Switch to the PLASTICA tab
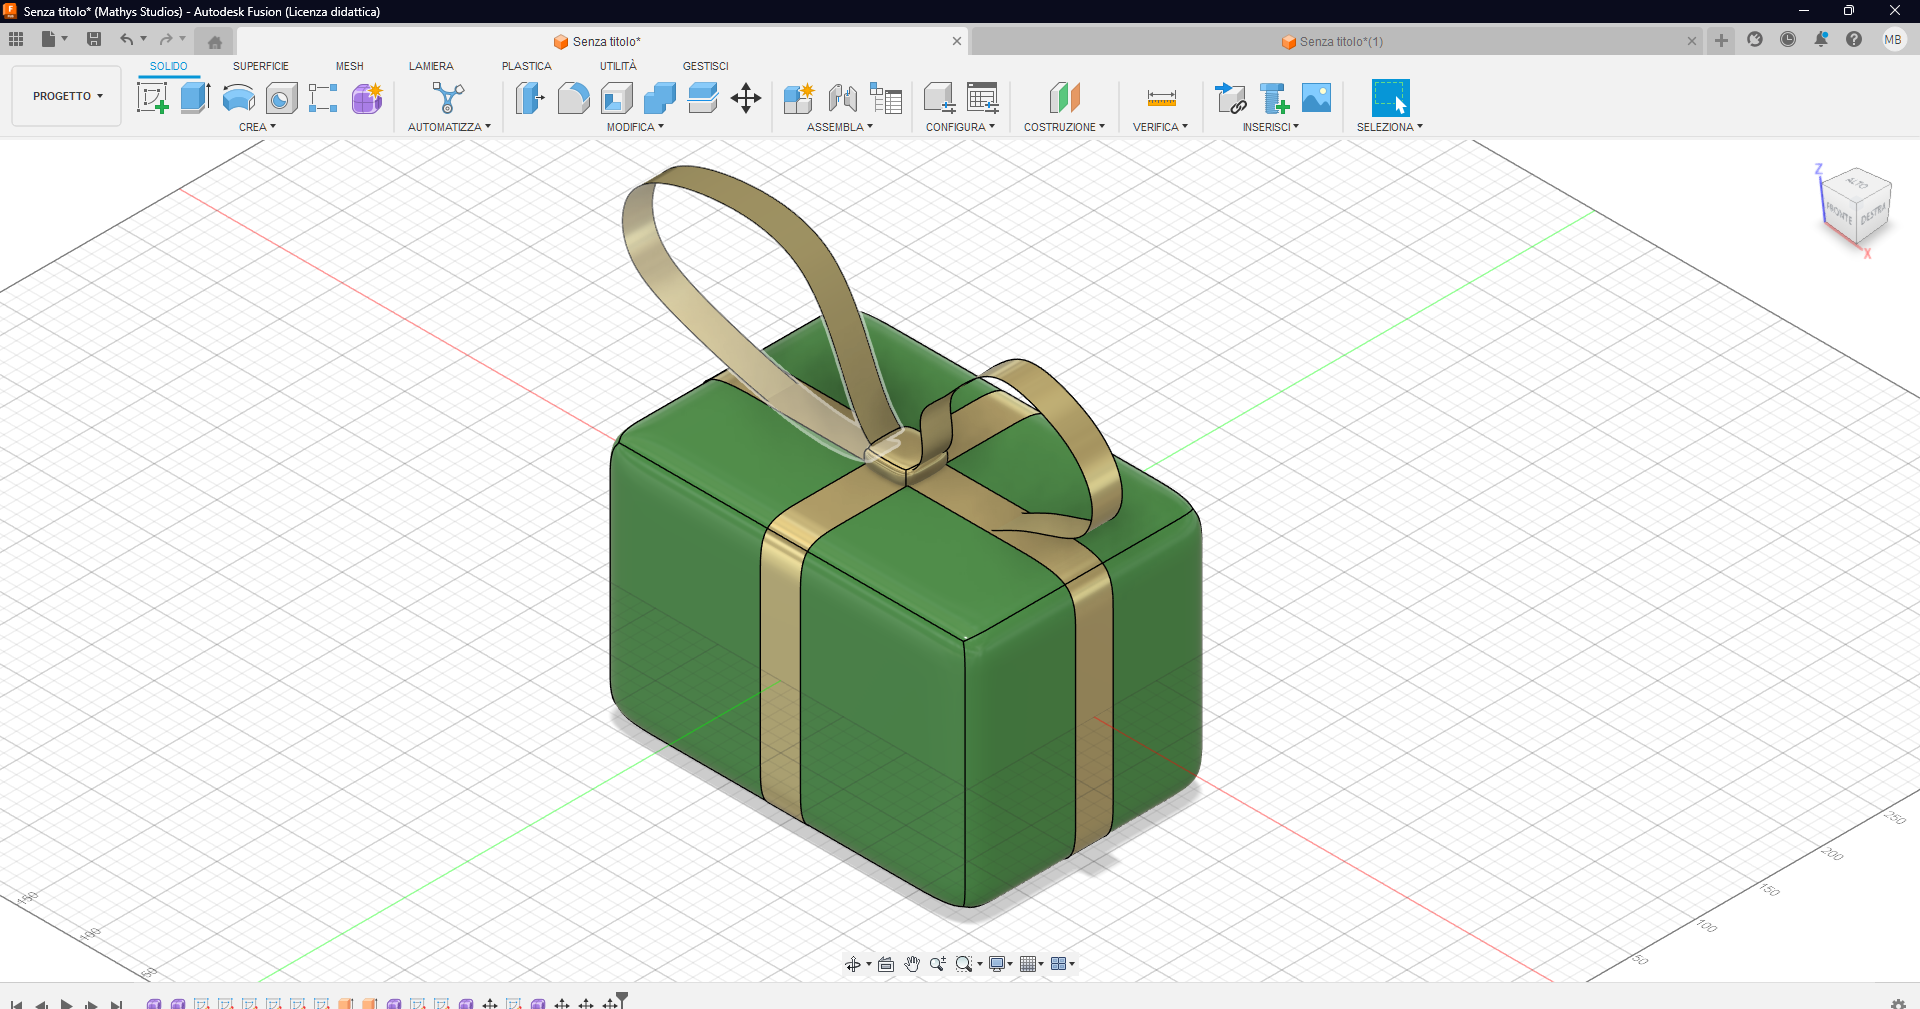 pyautogui.click(x=526, y=66)
